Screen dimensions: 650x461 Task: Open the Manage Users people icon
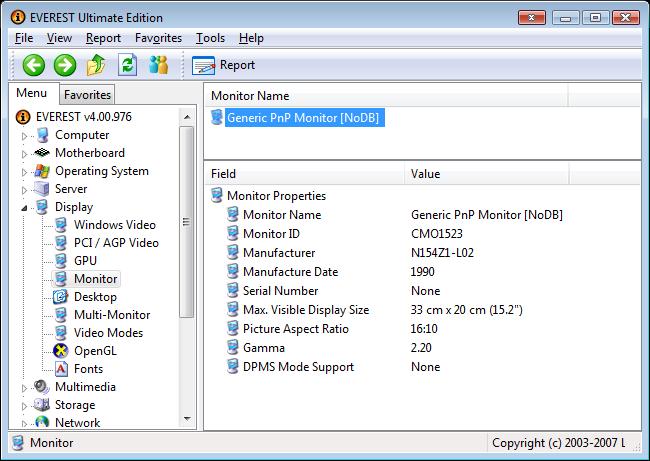158,65
